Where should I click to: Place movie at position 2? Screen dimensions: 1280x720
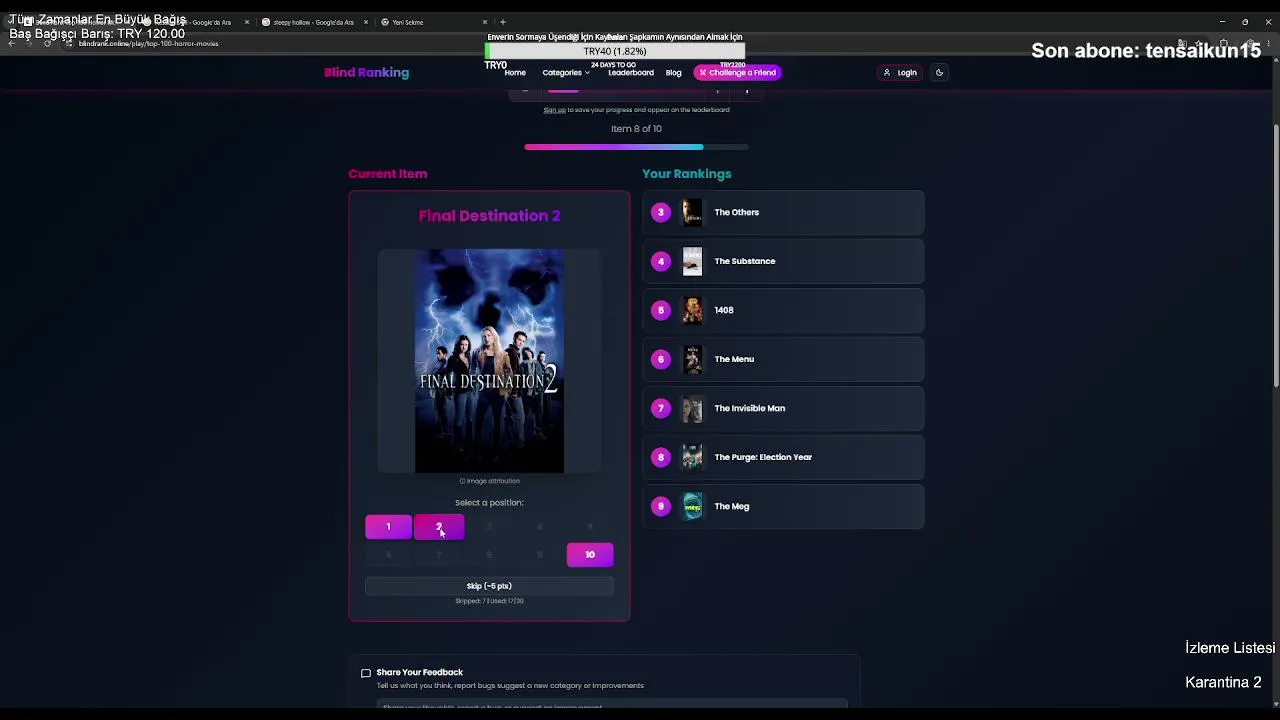click(x=439, y=527)
